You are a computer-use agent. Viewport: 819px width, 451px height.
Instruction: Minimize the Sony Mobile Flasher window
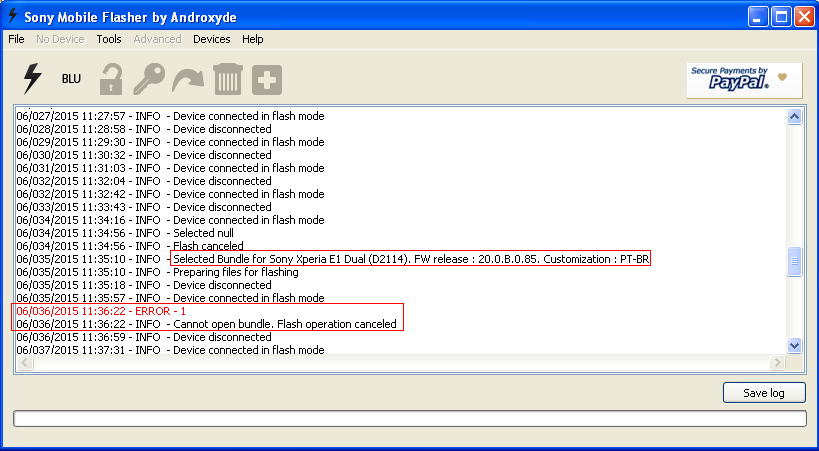(x=757, y=17)
